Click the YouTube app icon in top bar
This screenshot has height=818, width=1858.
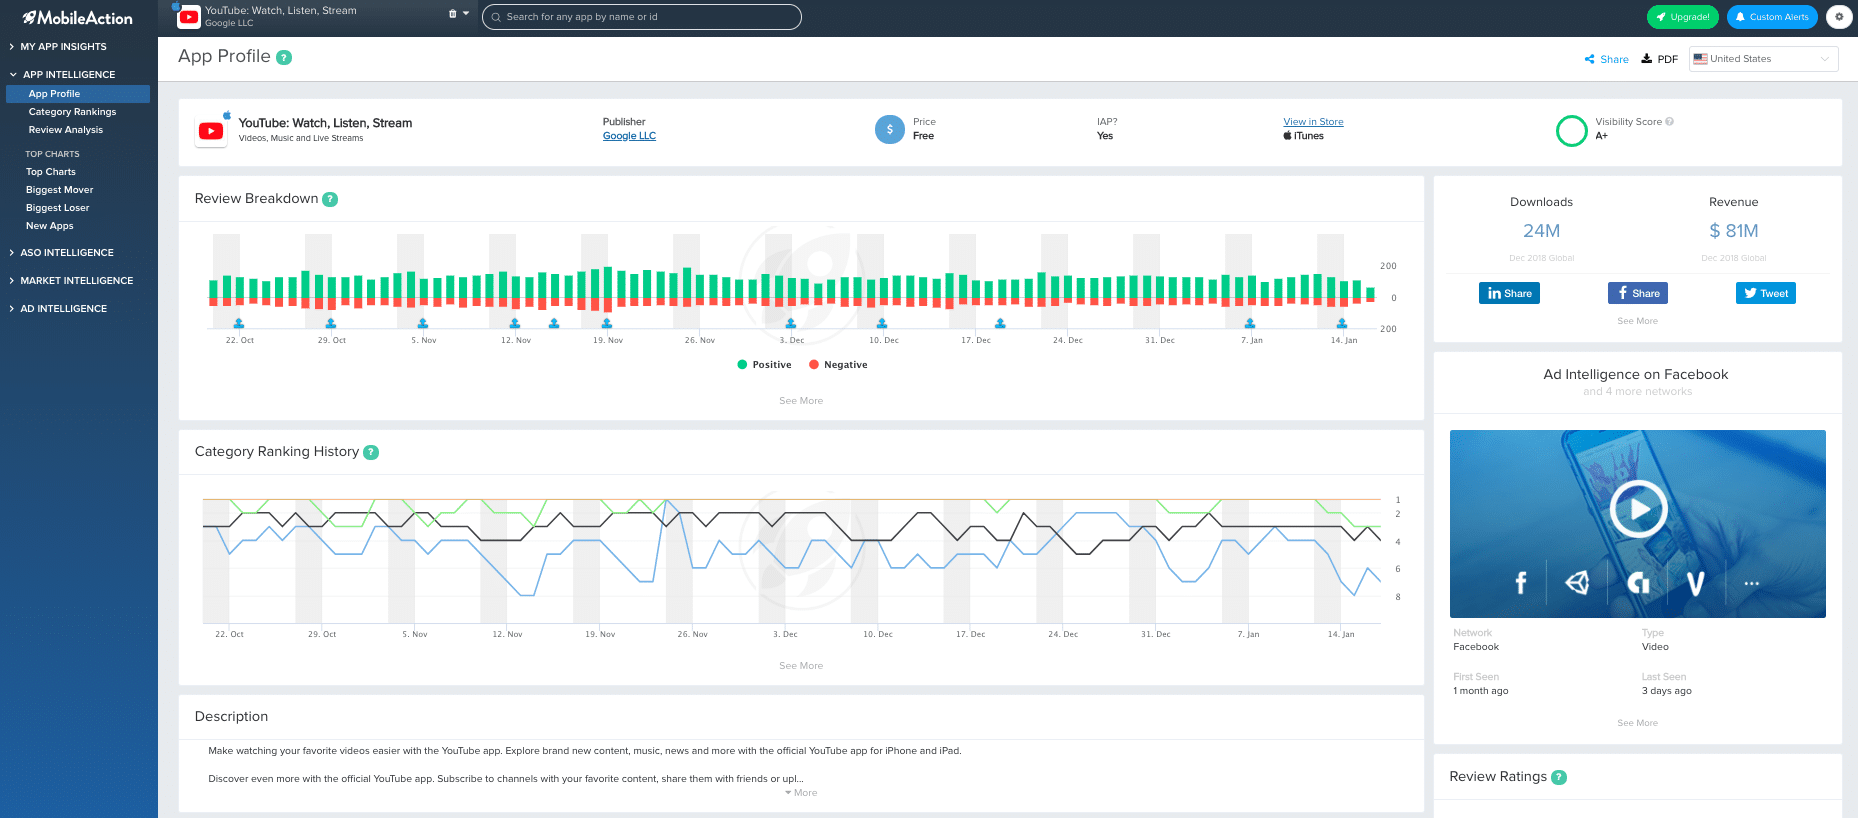click(188, 17)
